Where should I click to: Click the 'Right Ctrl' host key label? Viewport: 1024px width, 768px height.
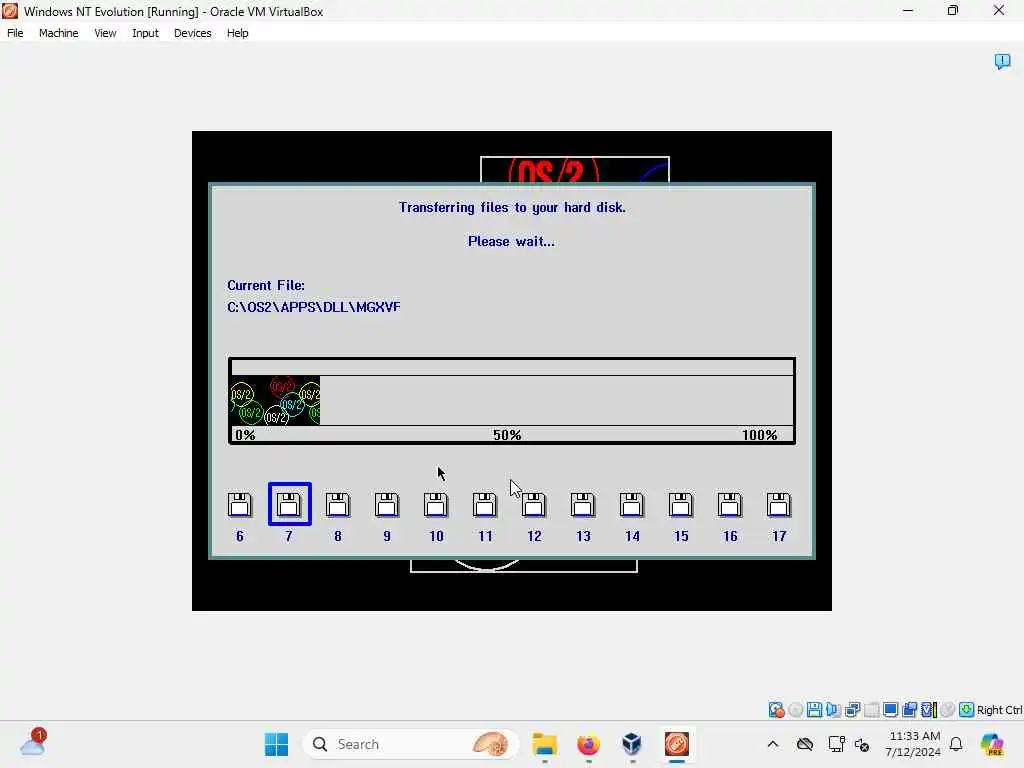tap(999, 710)
